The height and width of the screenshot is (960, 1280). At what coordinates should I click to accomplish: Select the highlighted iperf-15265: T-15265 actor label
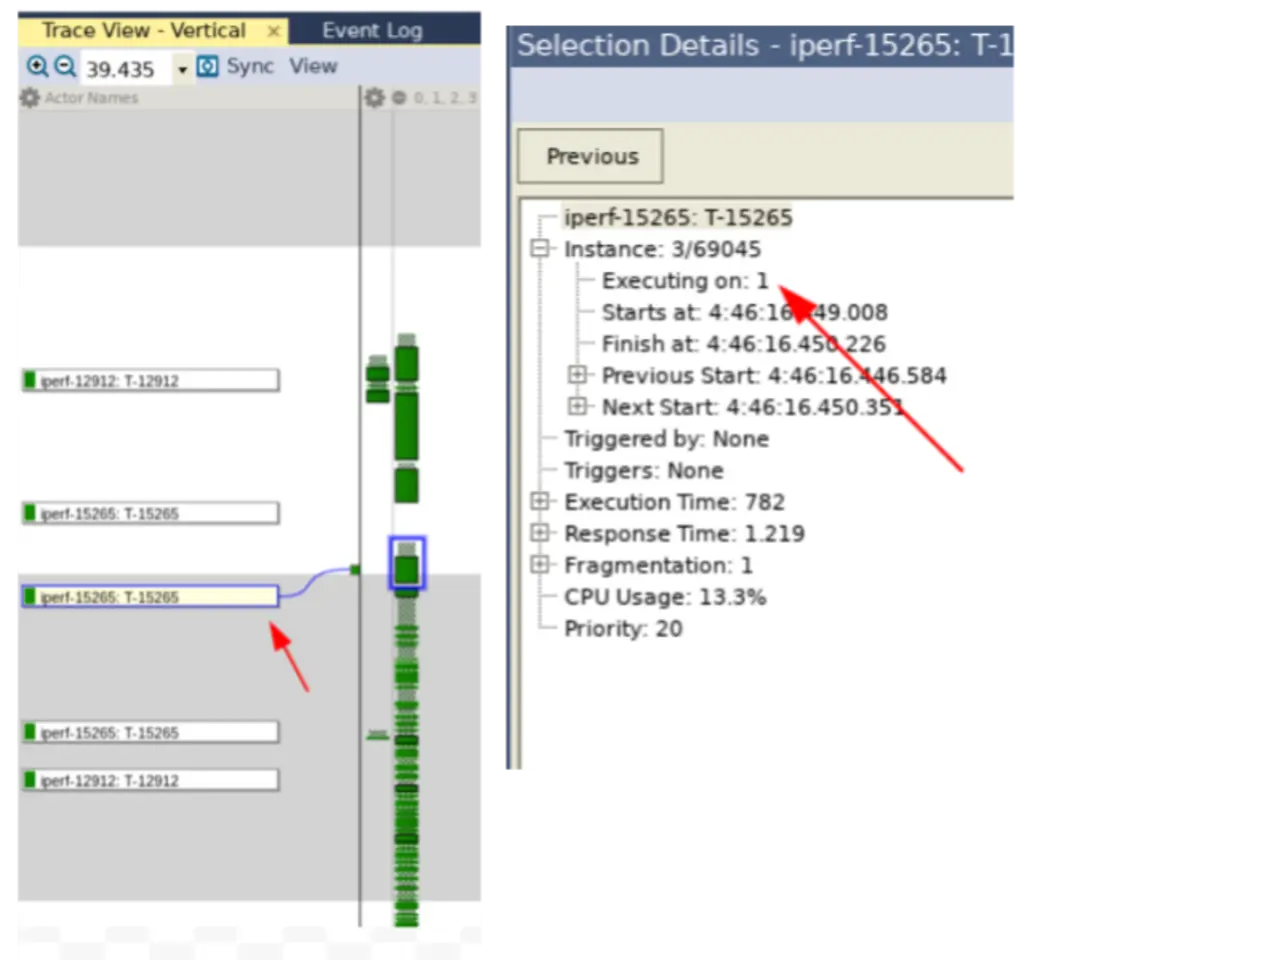coord(150,597)
